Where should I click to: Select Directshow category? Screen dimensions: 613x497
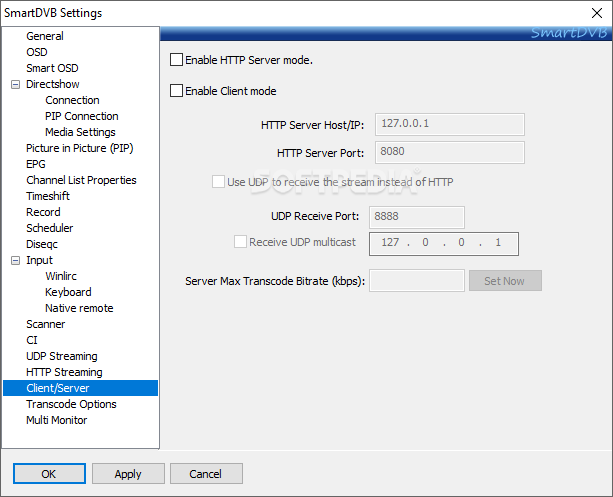[53, 84]
